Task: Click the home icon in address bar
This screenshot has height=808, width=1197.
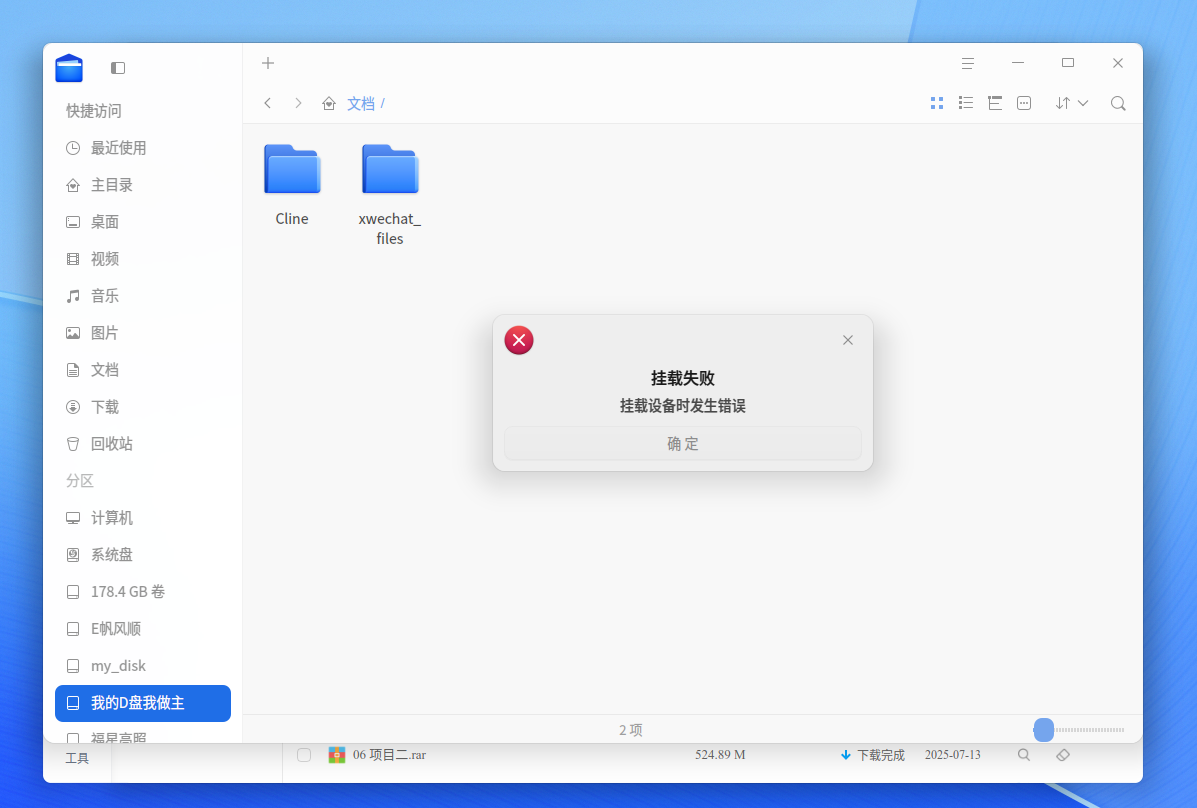Action: tap(329, 103)
